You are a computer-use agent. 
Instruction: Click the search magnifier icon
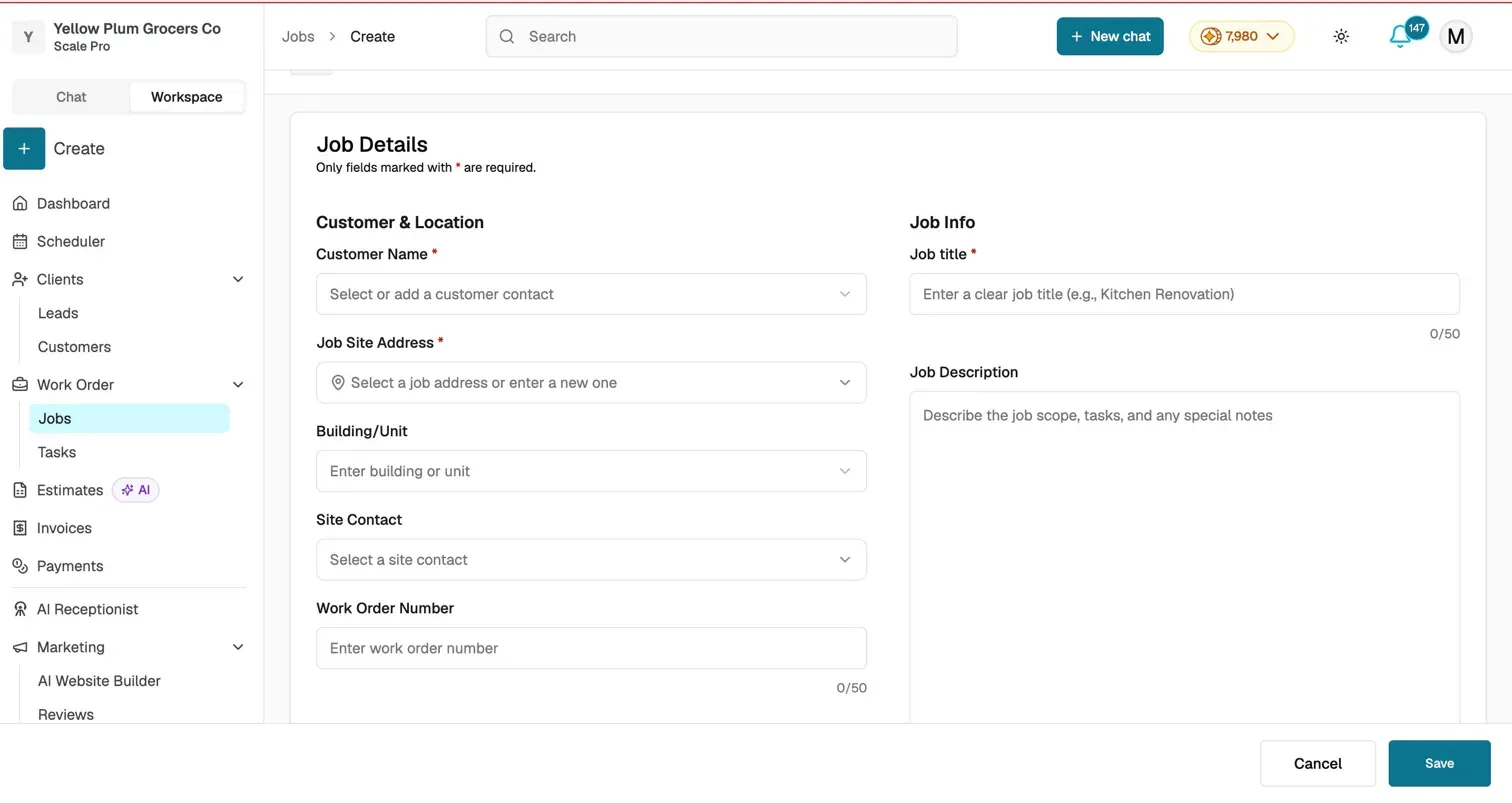[507, 37]
